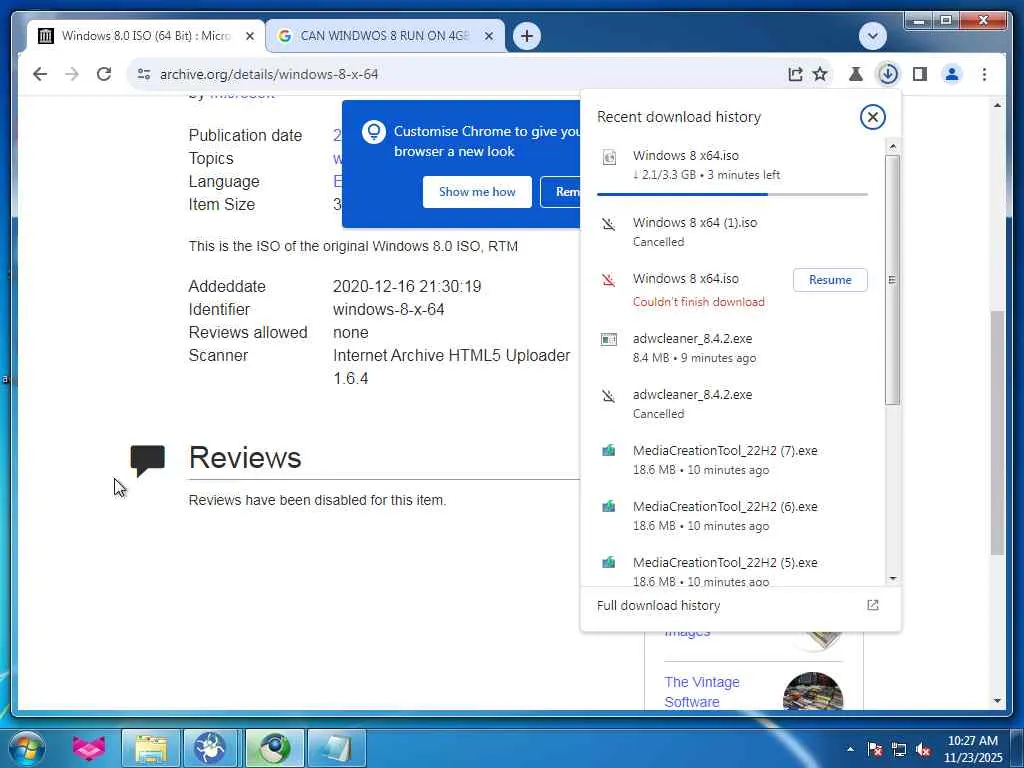Click the lightbulb icon in Customise Chrome popup
This screenshot has width=1024, height=768.
374,131
